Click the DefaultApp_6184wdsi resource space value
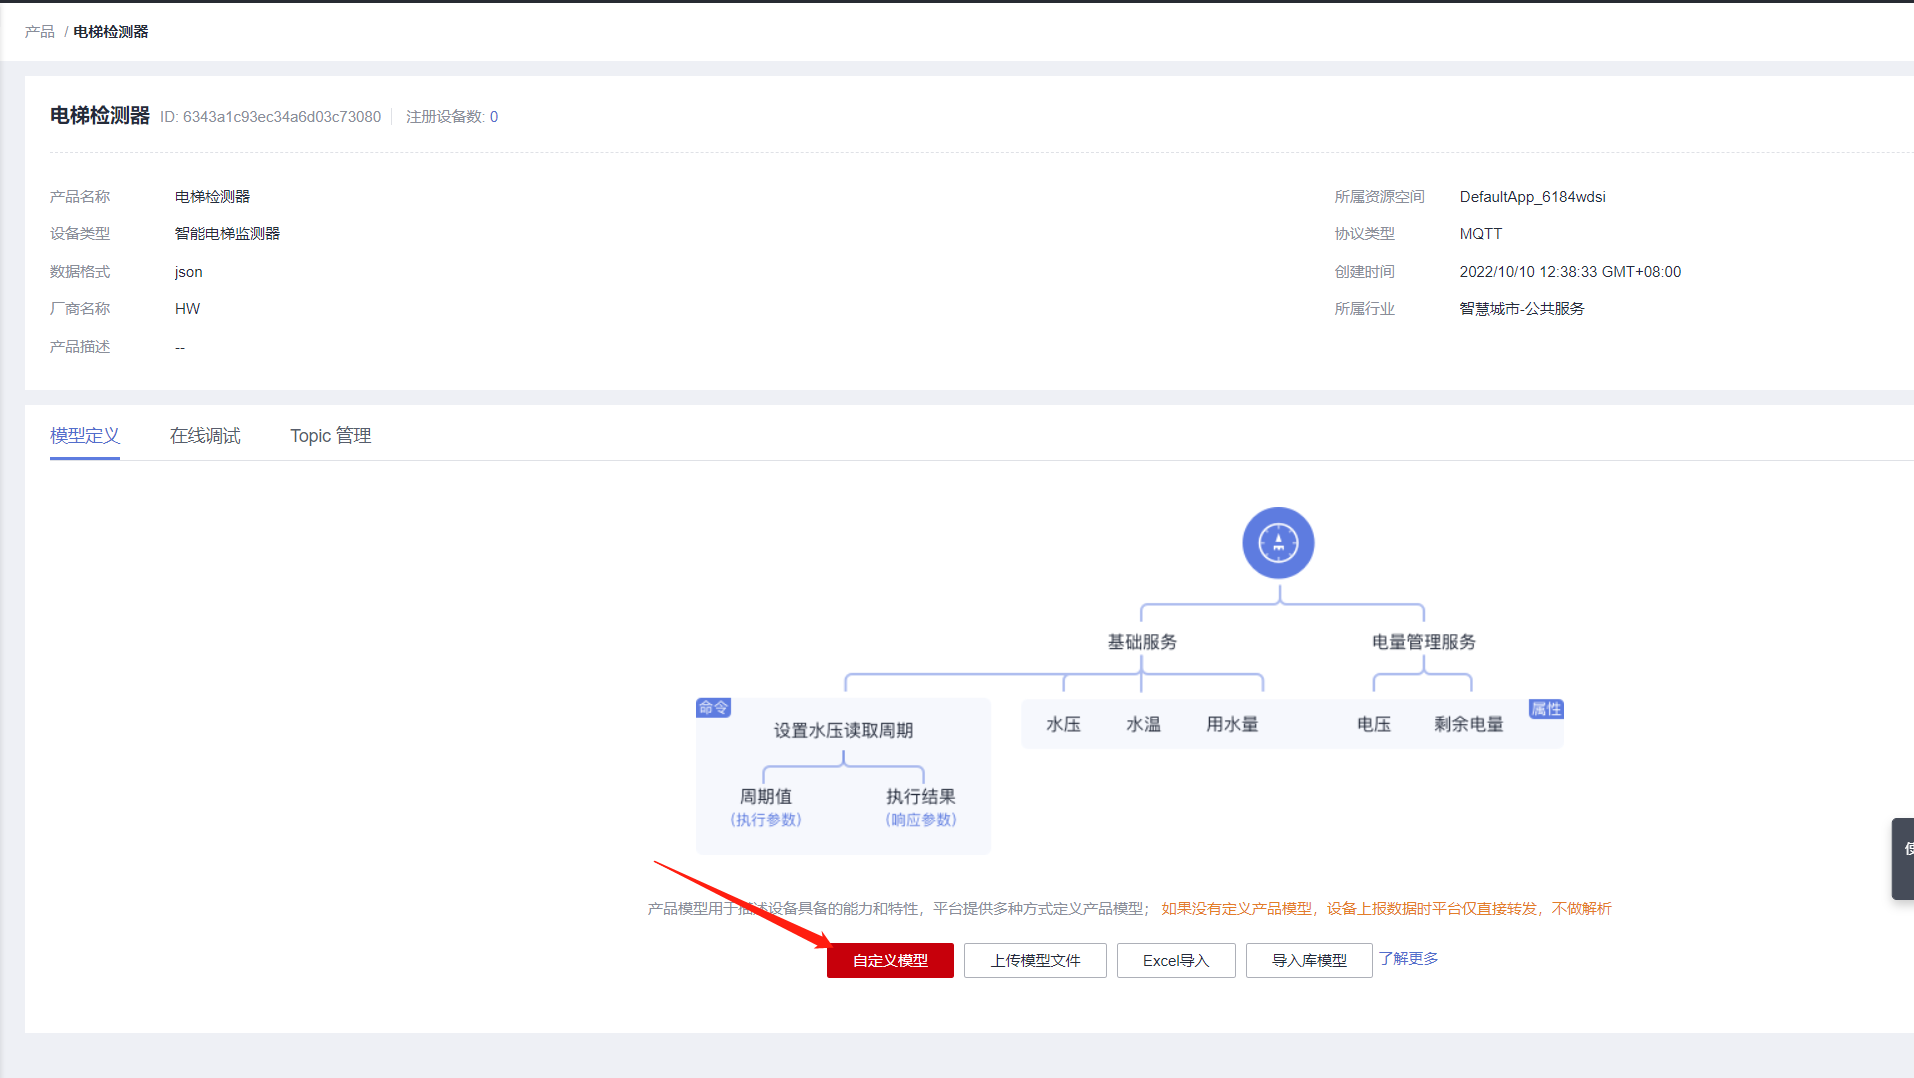The image size is (1914, 1078). coord(1533,197)
